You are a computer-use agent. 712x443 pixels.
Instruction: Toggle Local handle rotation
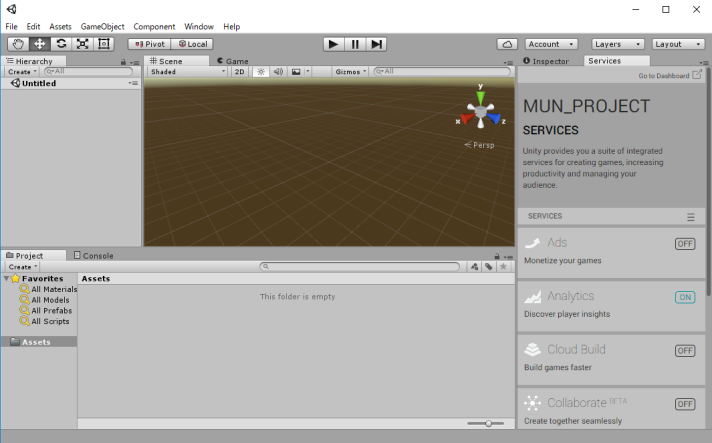(x=193, y=44)
